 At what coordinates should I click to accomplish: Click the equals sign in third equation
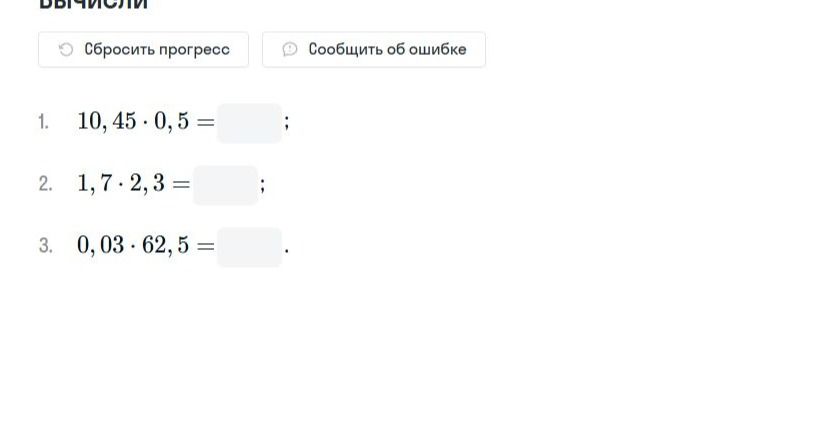(x=205, y=247)
